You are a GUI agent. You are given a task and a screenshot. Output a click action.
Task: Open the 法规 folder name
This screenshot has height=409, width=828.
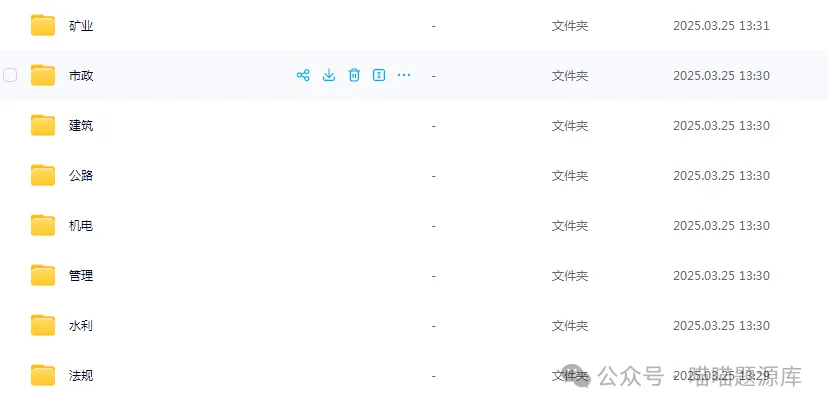tap(81, 376)
